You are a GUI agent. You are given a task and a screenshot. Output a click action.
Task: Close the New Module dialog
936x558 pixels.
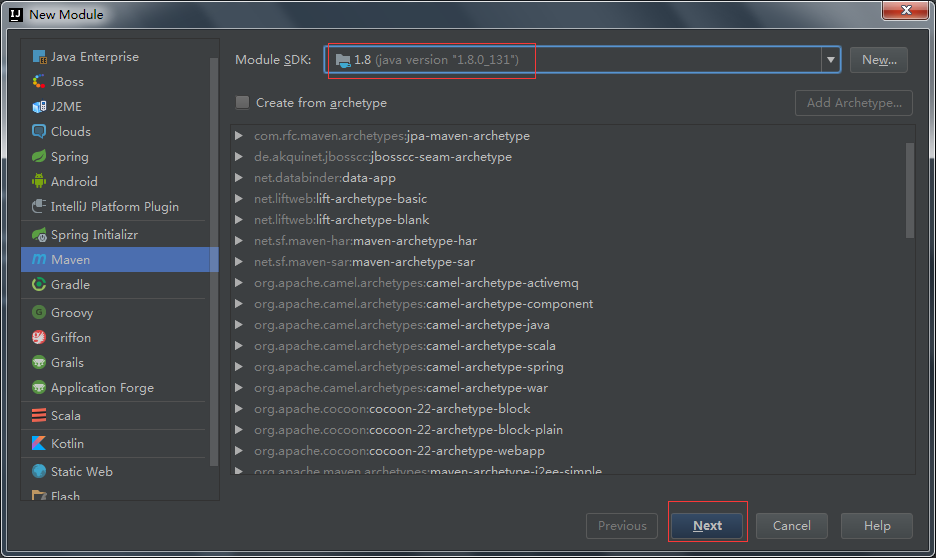pyautogui.click(x=906, y=10)
